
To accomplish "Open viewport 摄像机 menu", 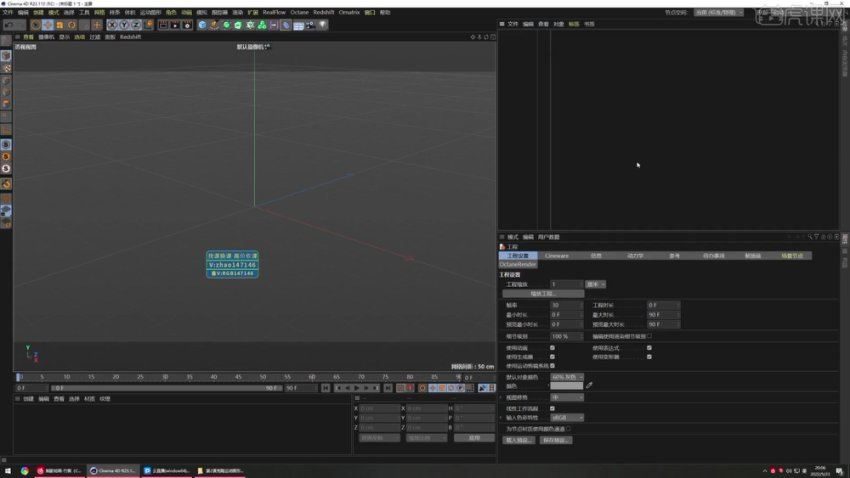I will (46, 37).
